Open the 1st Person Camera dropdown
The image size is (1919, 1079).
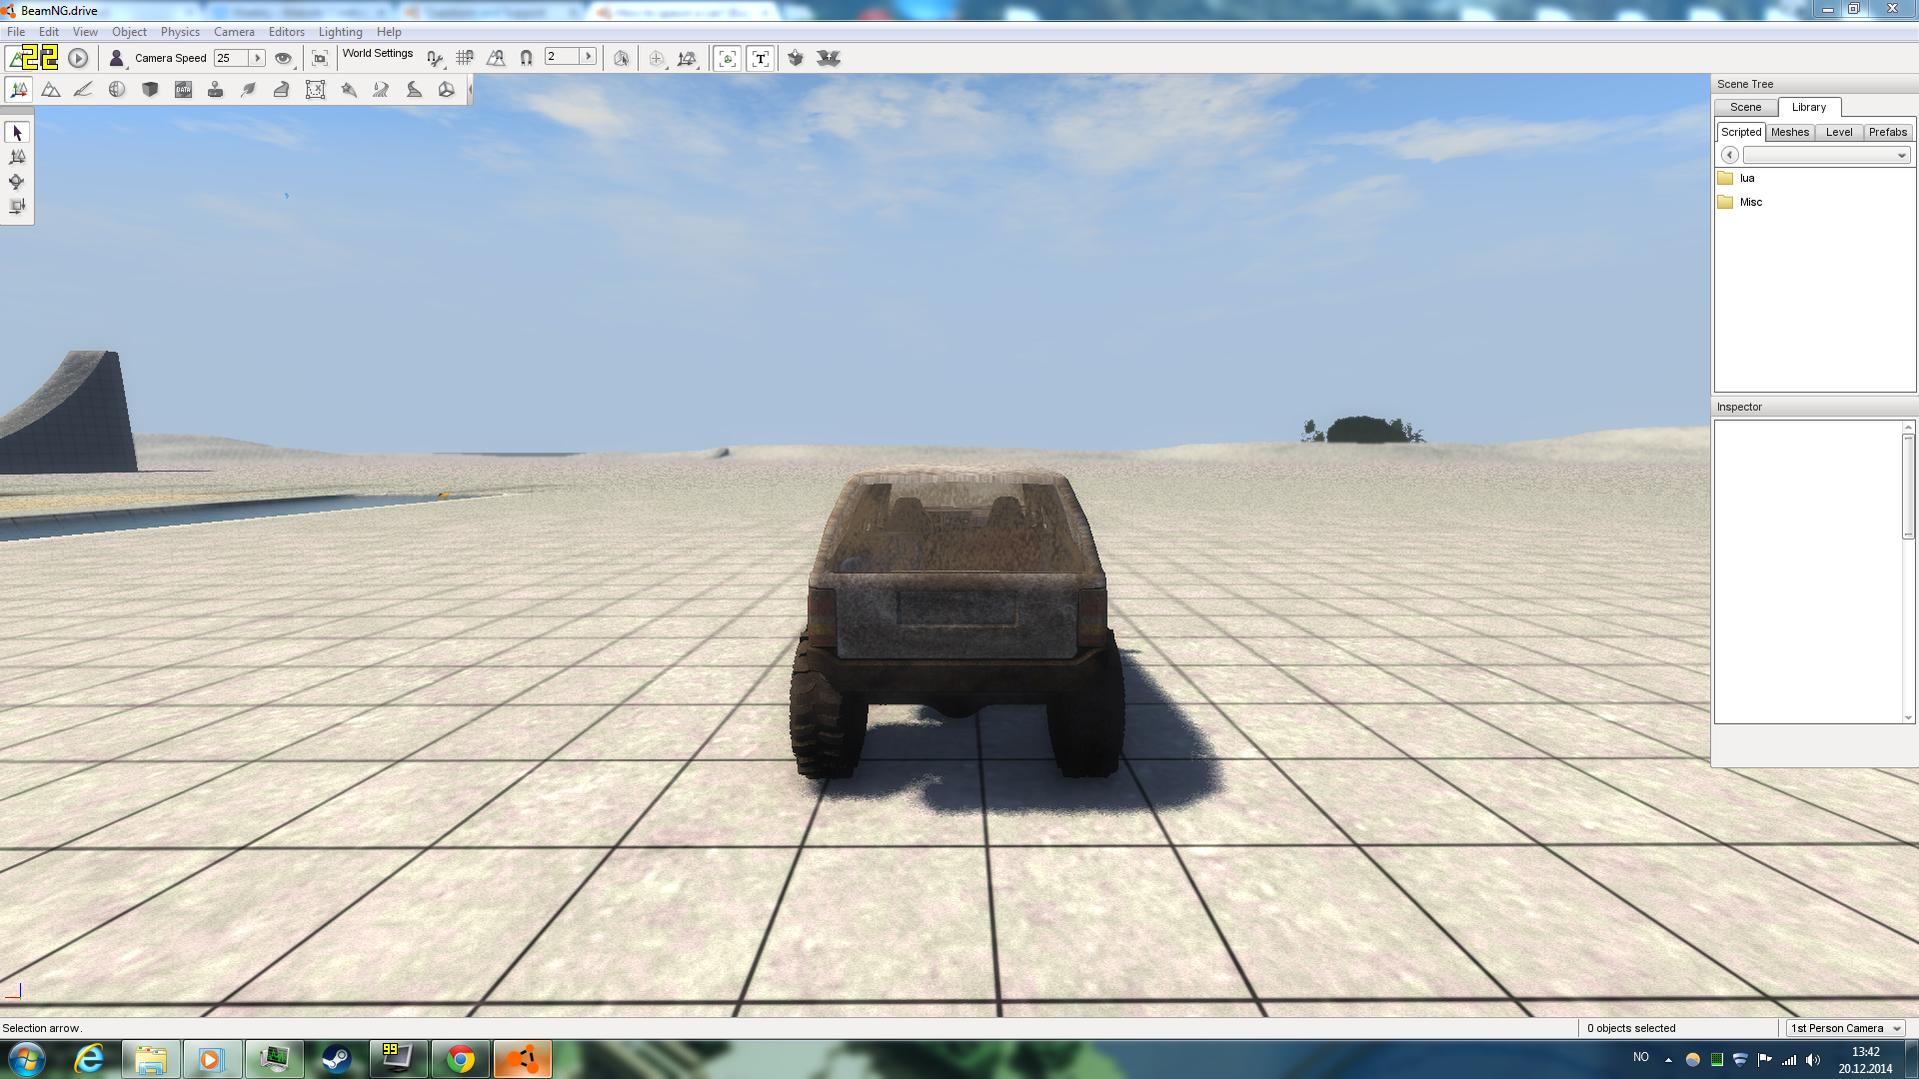pyautogui.click(x=1845, y=1028)
